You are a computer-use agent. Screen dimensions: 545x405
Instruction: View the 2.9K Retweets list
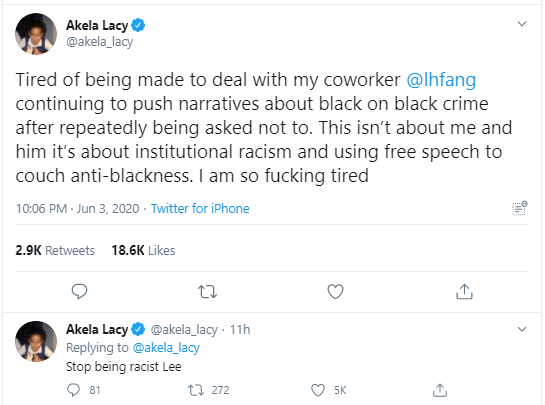55,250
